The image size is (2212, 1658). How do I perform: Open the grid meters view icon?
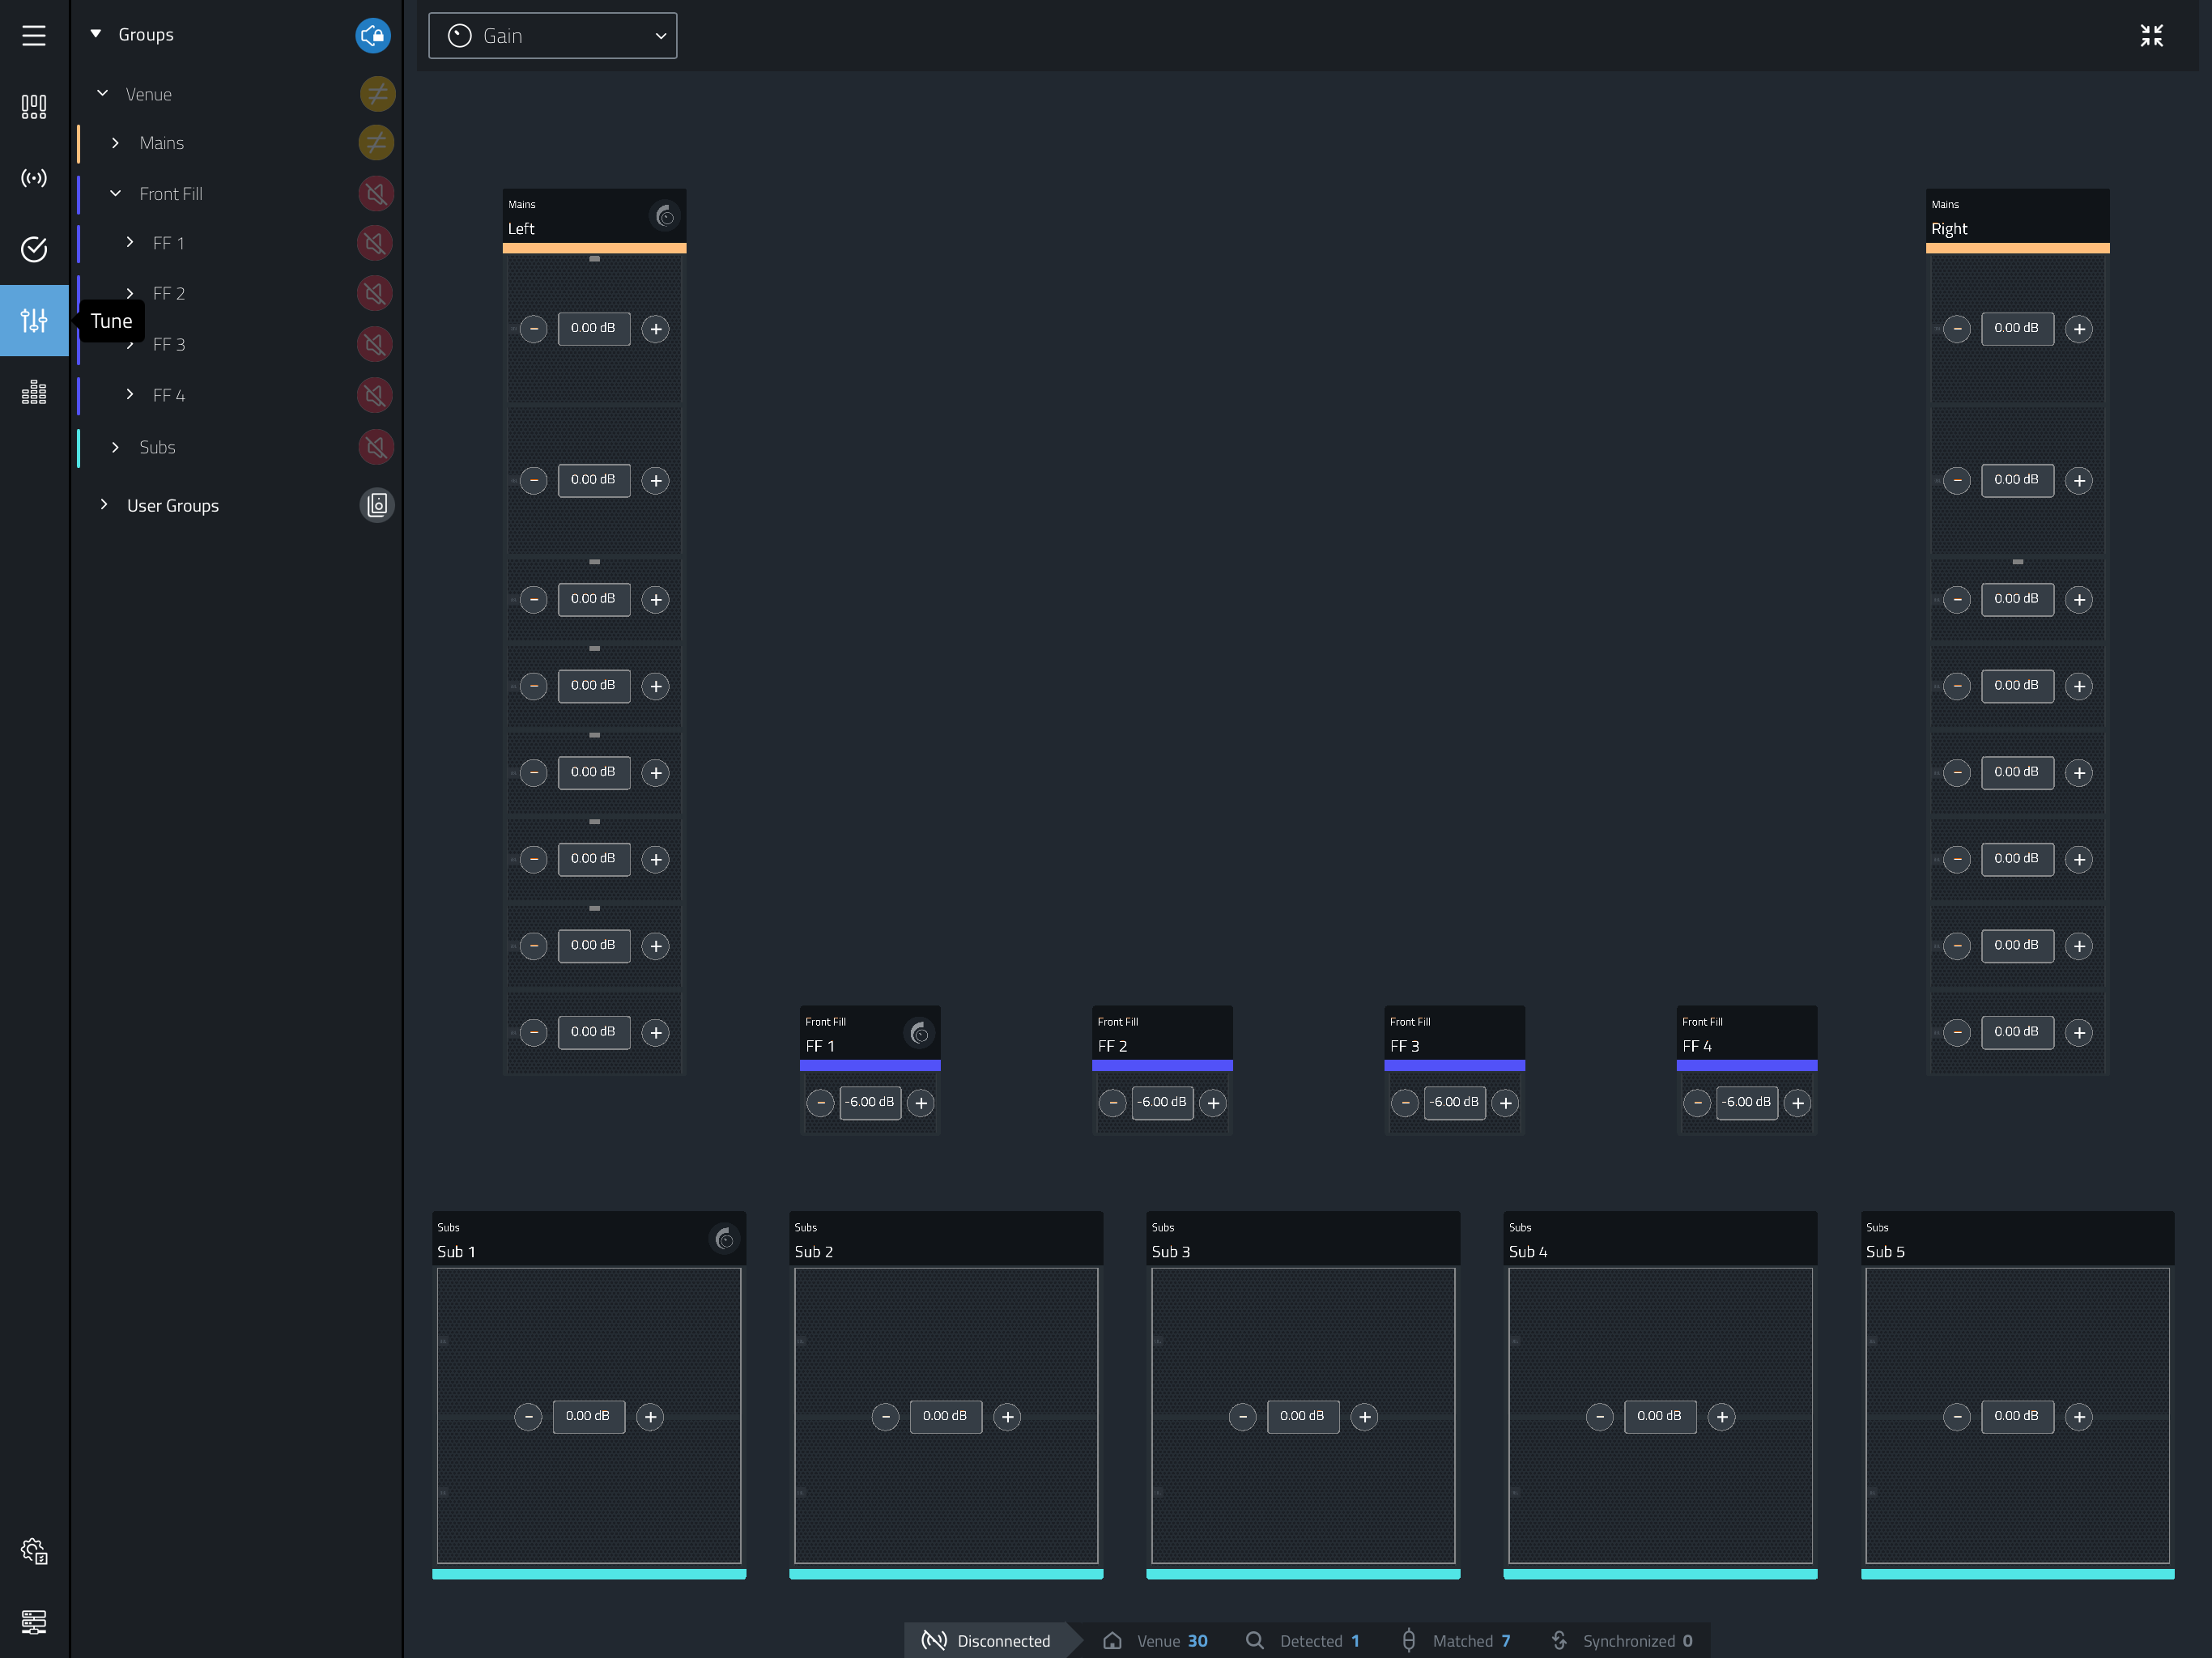pyautogui.click(x=34, y=392)
